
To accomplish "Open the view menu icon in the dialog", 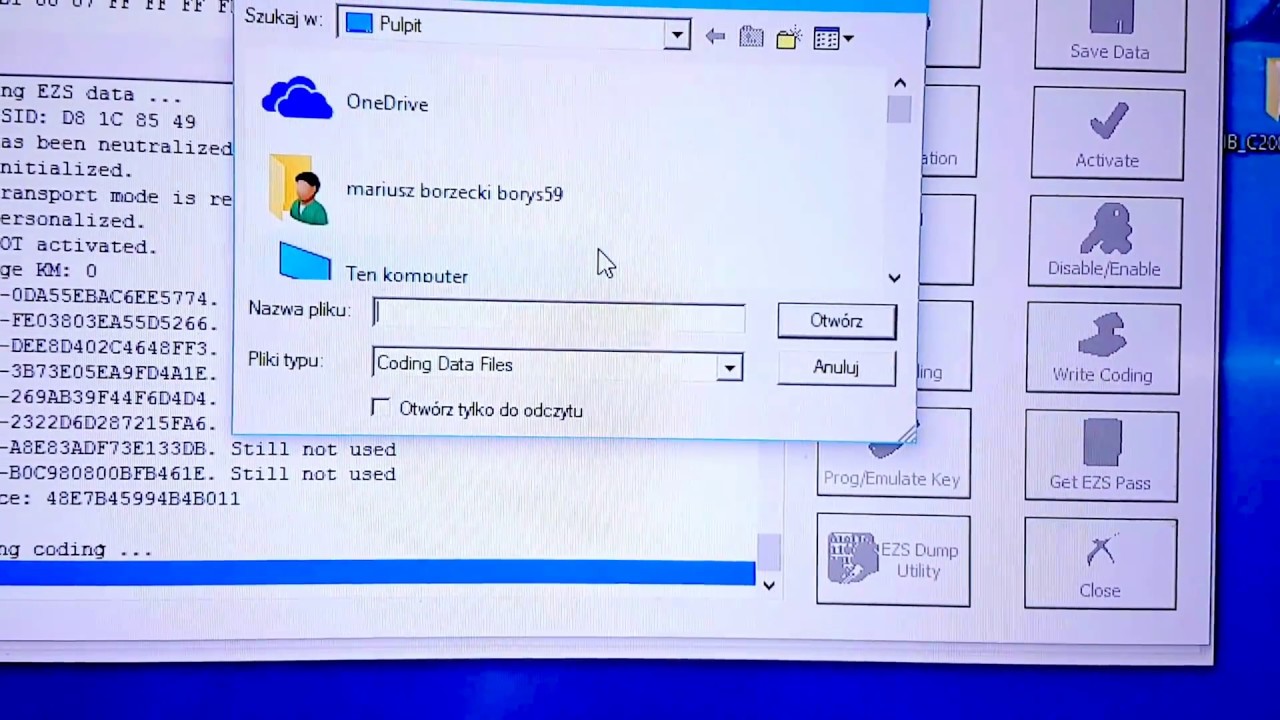I will 833,39.
